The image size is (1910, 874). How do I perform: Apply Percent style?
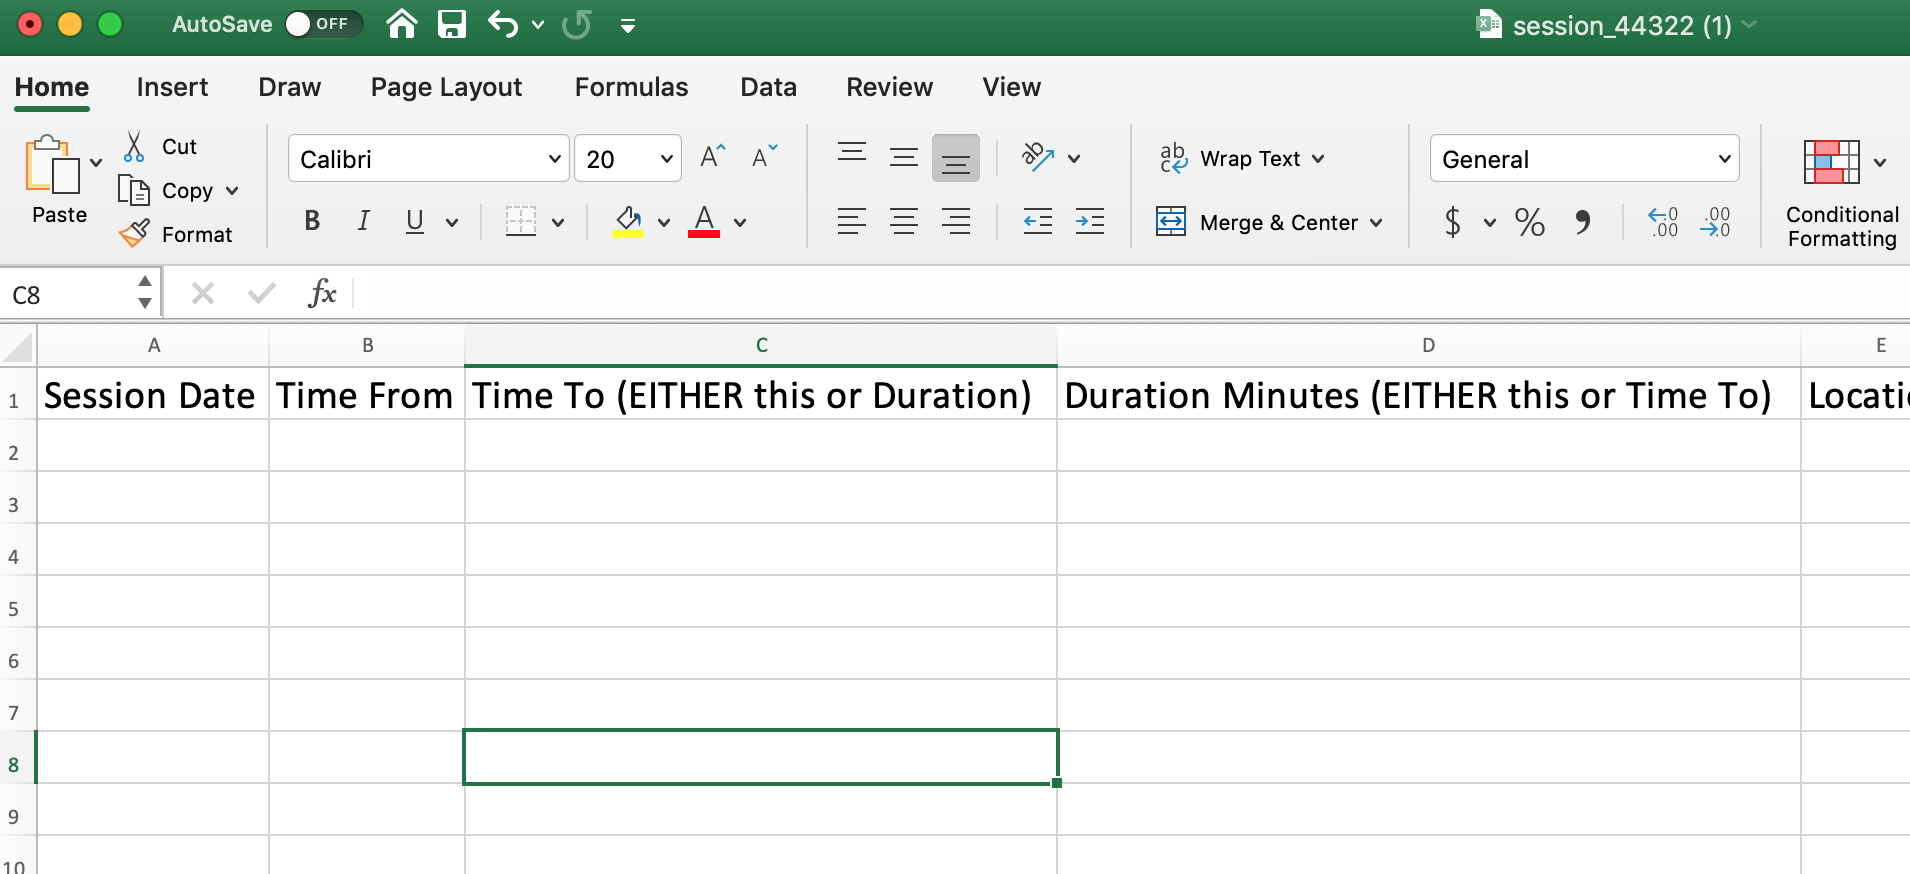(1530, 221)
